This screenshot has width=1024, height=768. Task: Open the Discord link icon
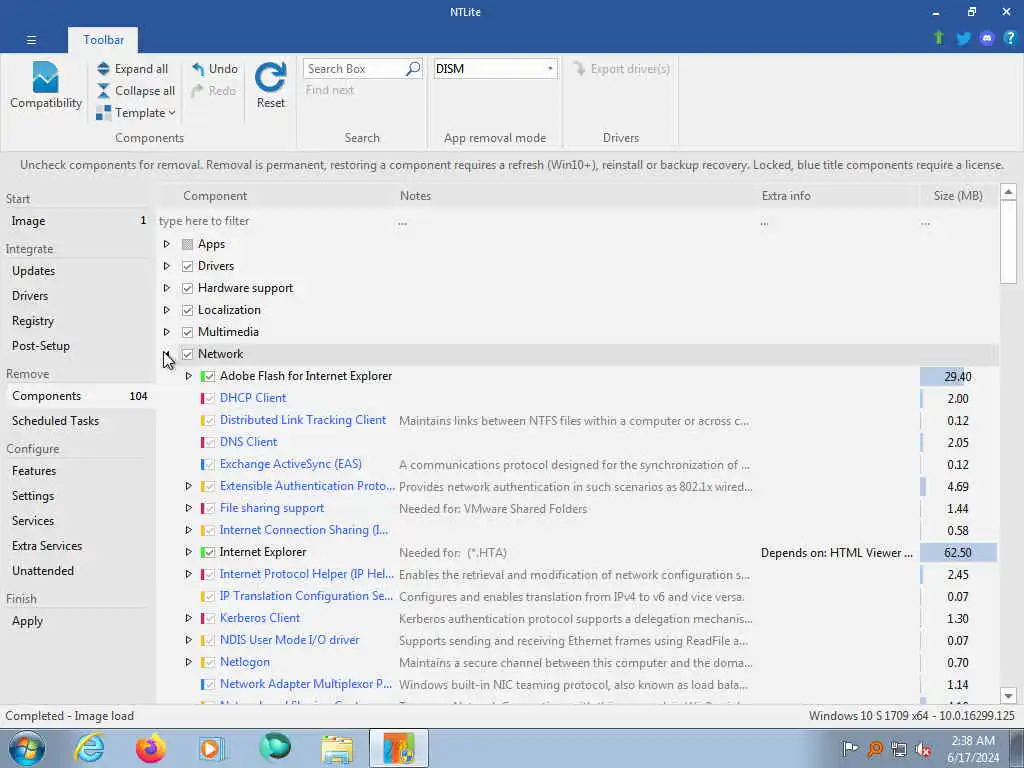tap(987, 39)
